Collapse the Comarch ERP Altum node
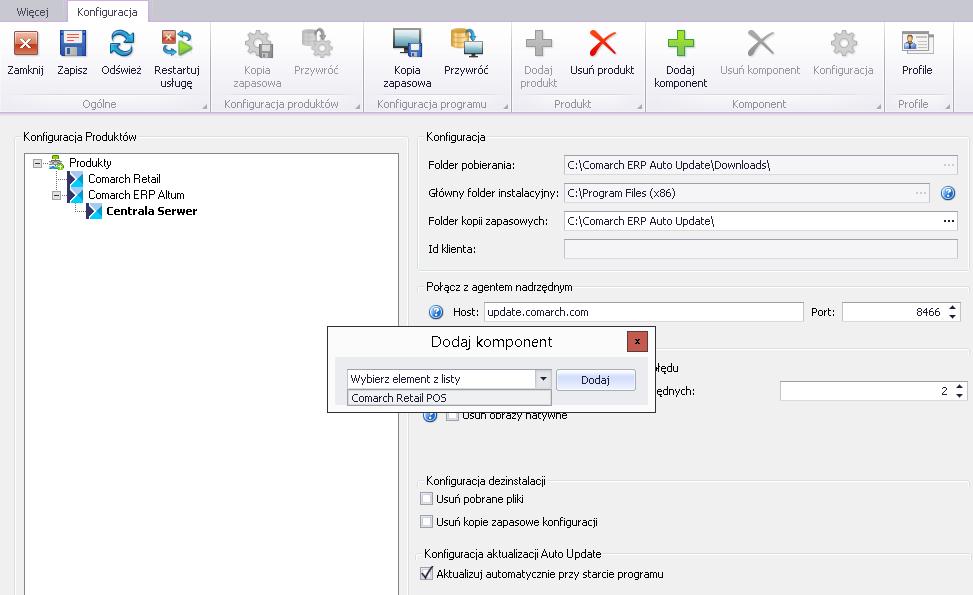 (x=56, y=195)
